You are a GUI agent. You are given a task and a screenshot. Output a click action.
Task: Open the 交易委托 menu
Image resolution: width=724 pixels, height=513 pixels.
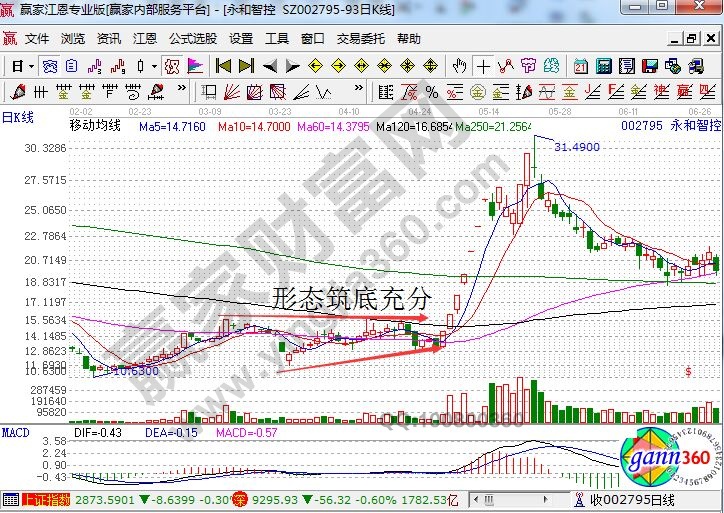pyautogui.click(x=360, y=39)
